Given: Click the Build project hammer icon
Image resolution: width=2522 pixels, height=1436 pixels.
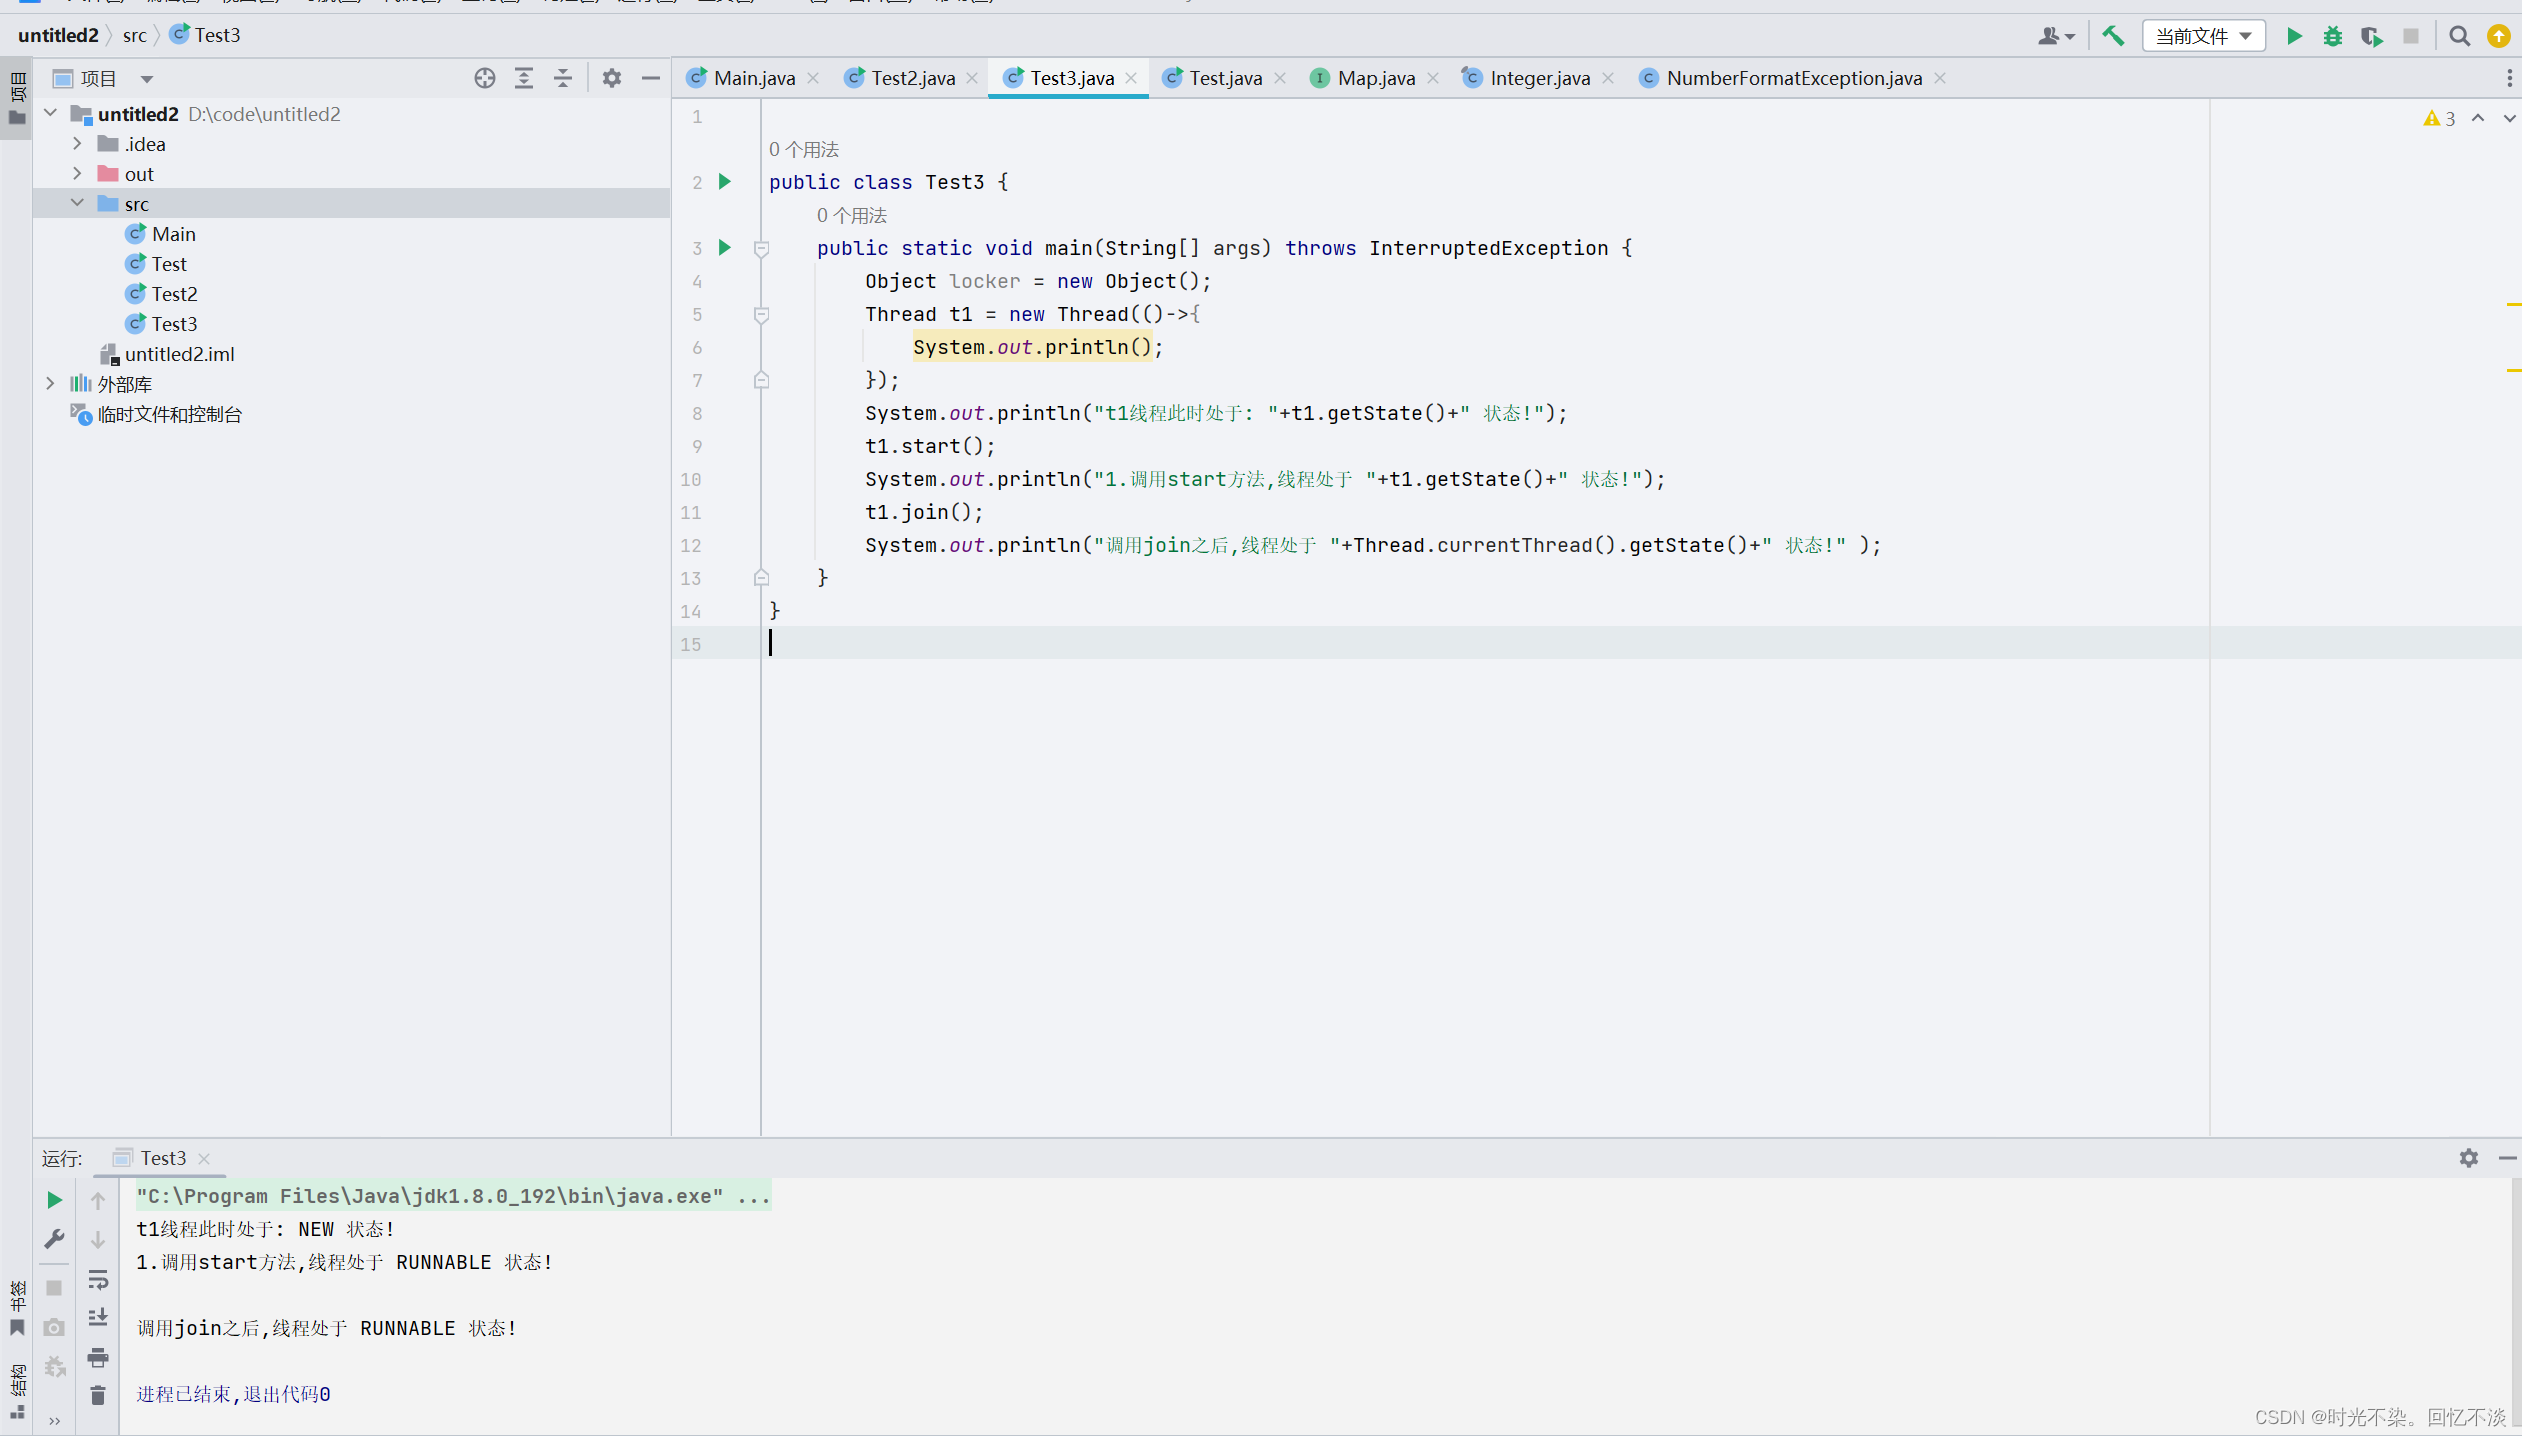Looking at the screenshot, I should coord(2112,36).
